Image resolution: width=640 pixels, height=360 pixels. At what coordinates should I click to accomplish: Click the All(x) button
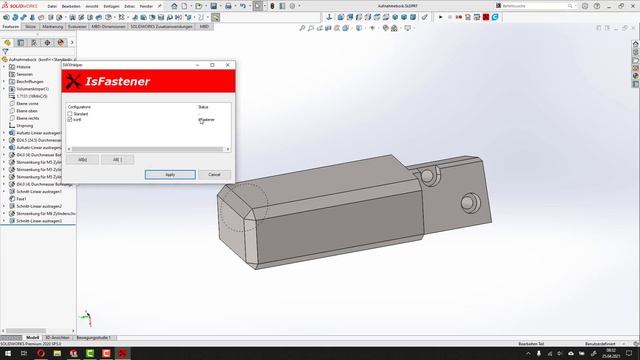tap(82, 160)
